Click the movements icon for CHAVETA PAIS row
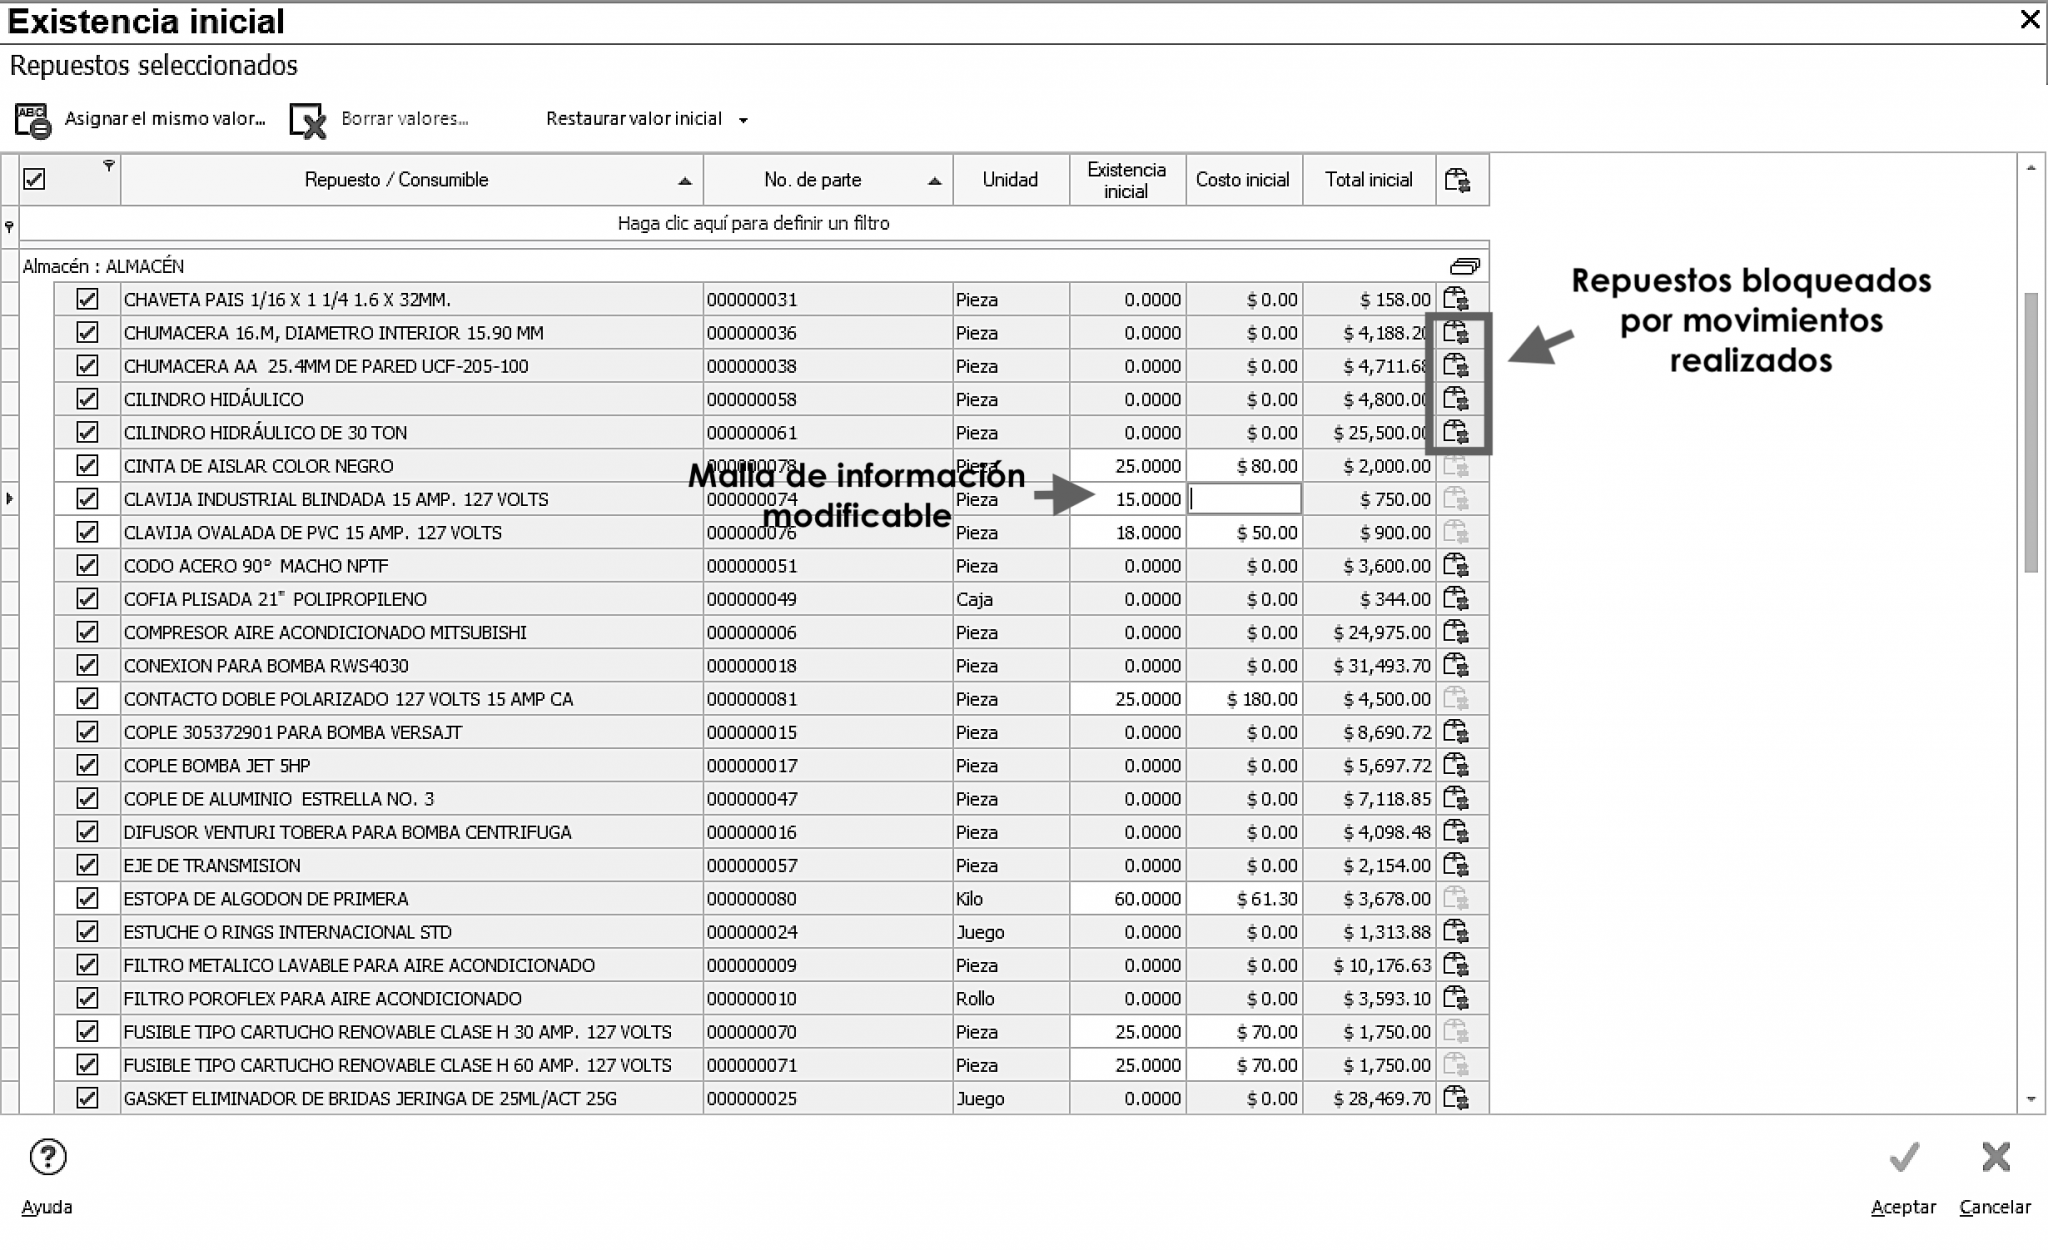 point(1456,299)
